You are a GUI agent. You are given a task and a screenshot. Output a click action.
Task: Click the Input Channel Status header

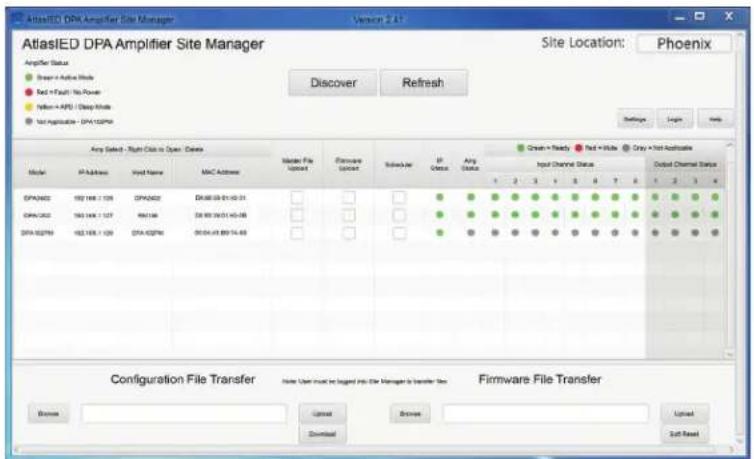565,164
